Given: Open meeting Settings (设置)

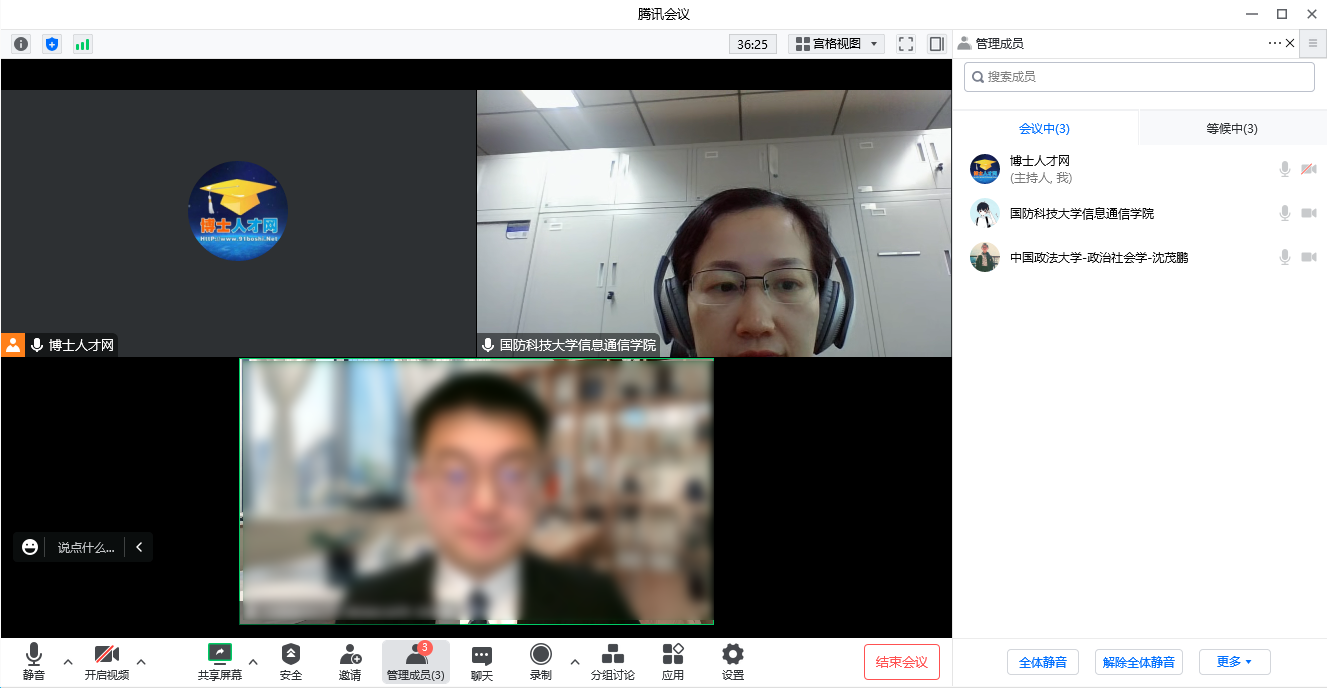Looking at the screenshot, I should point(733,662).
